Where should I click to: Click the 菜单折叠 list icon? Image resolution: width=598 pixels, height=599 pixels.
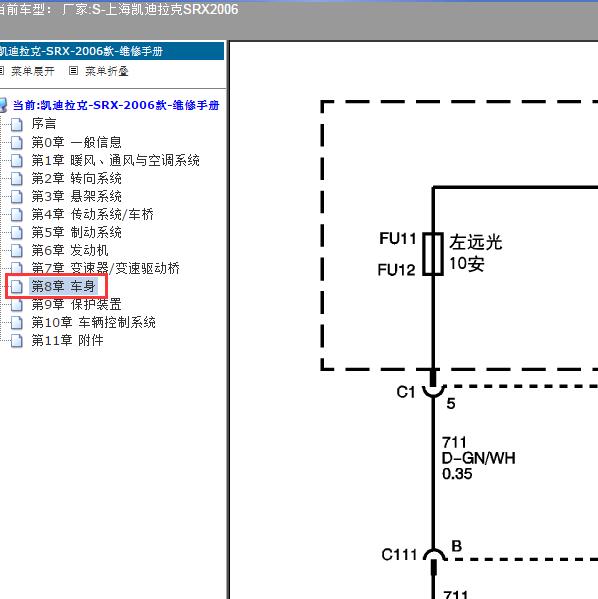point(73,70)
